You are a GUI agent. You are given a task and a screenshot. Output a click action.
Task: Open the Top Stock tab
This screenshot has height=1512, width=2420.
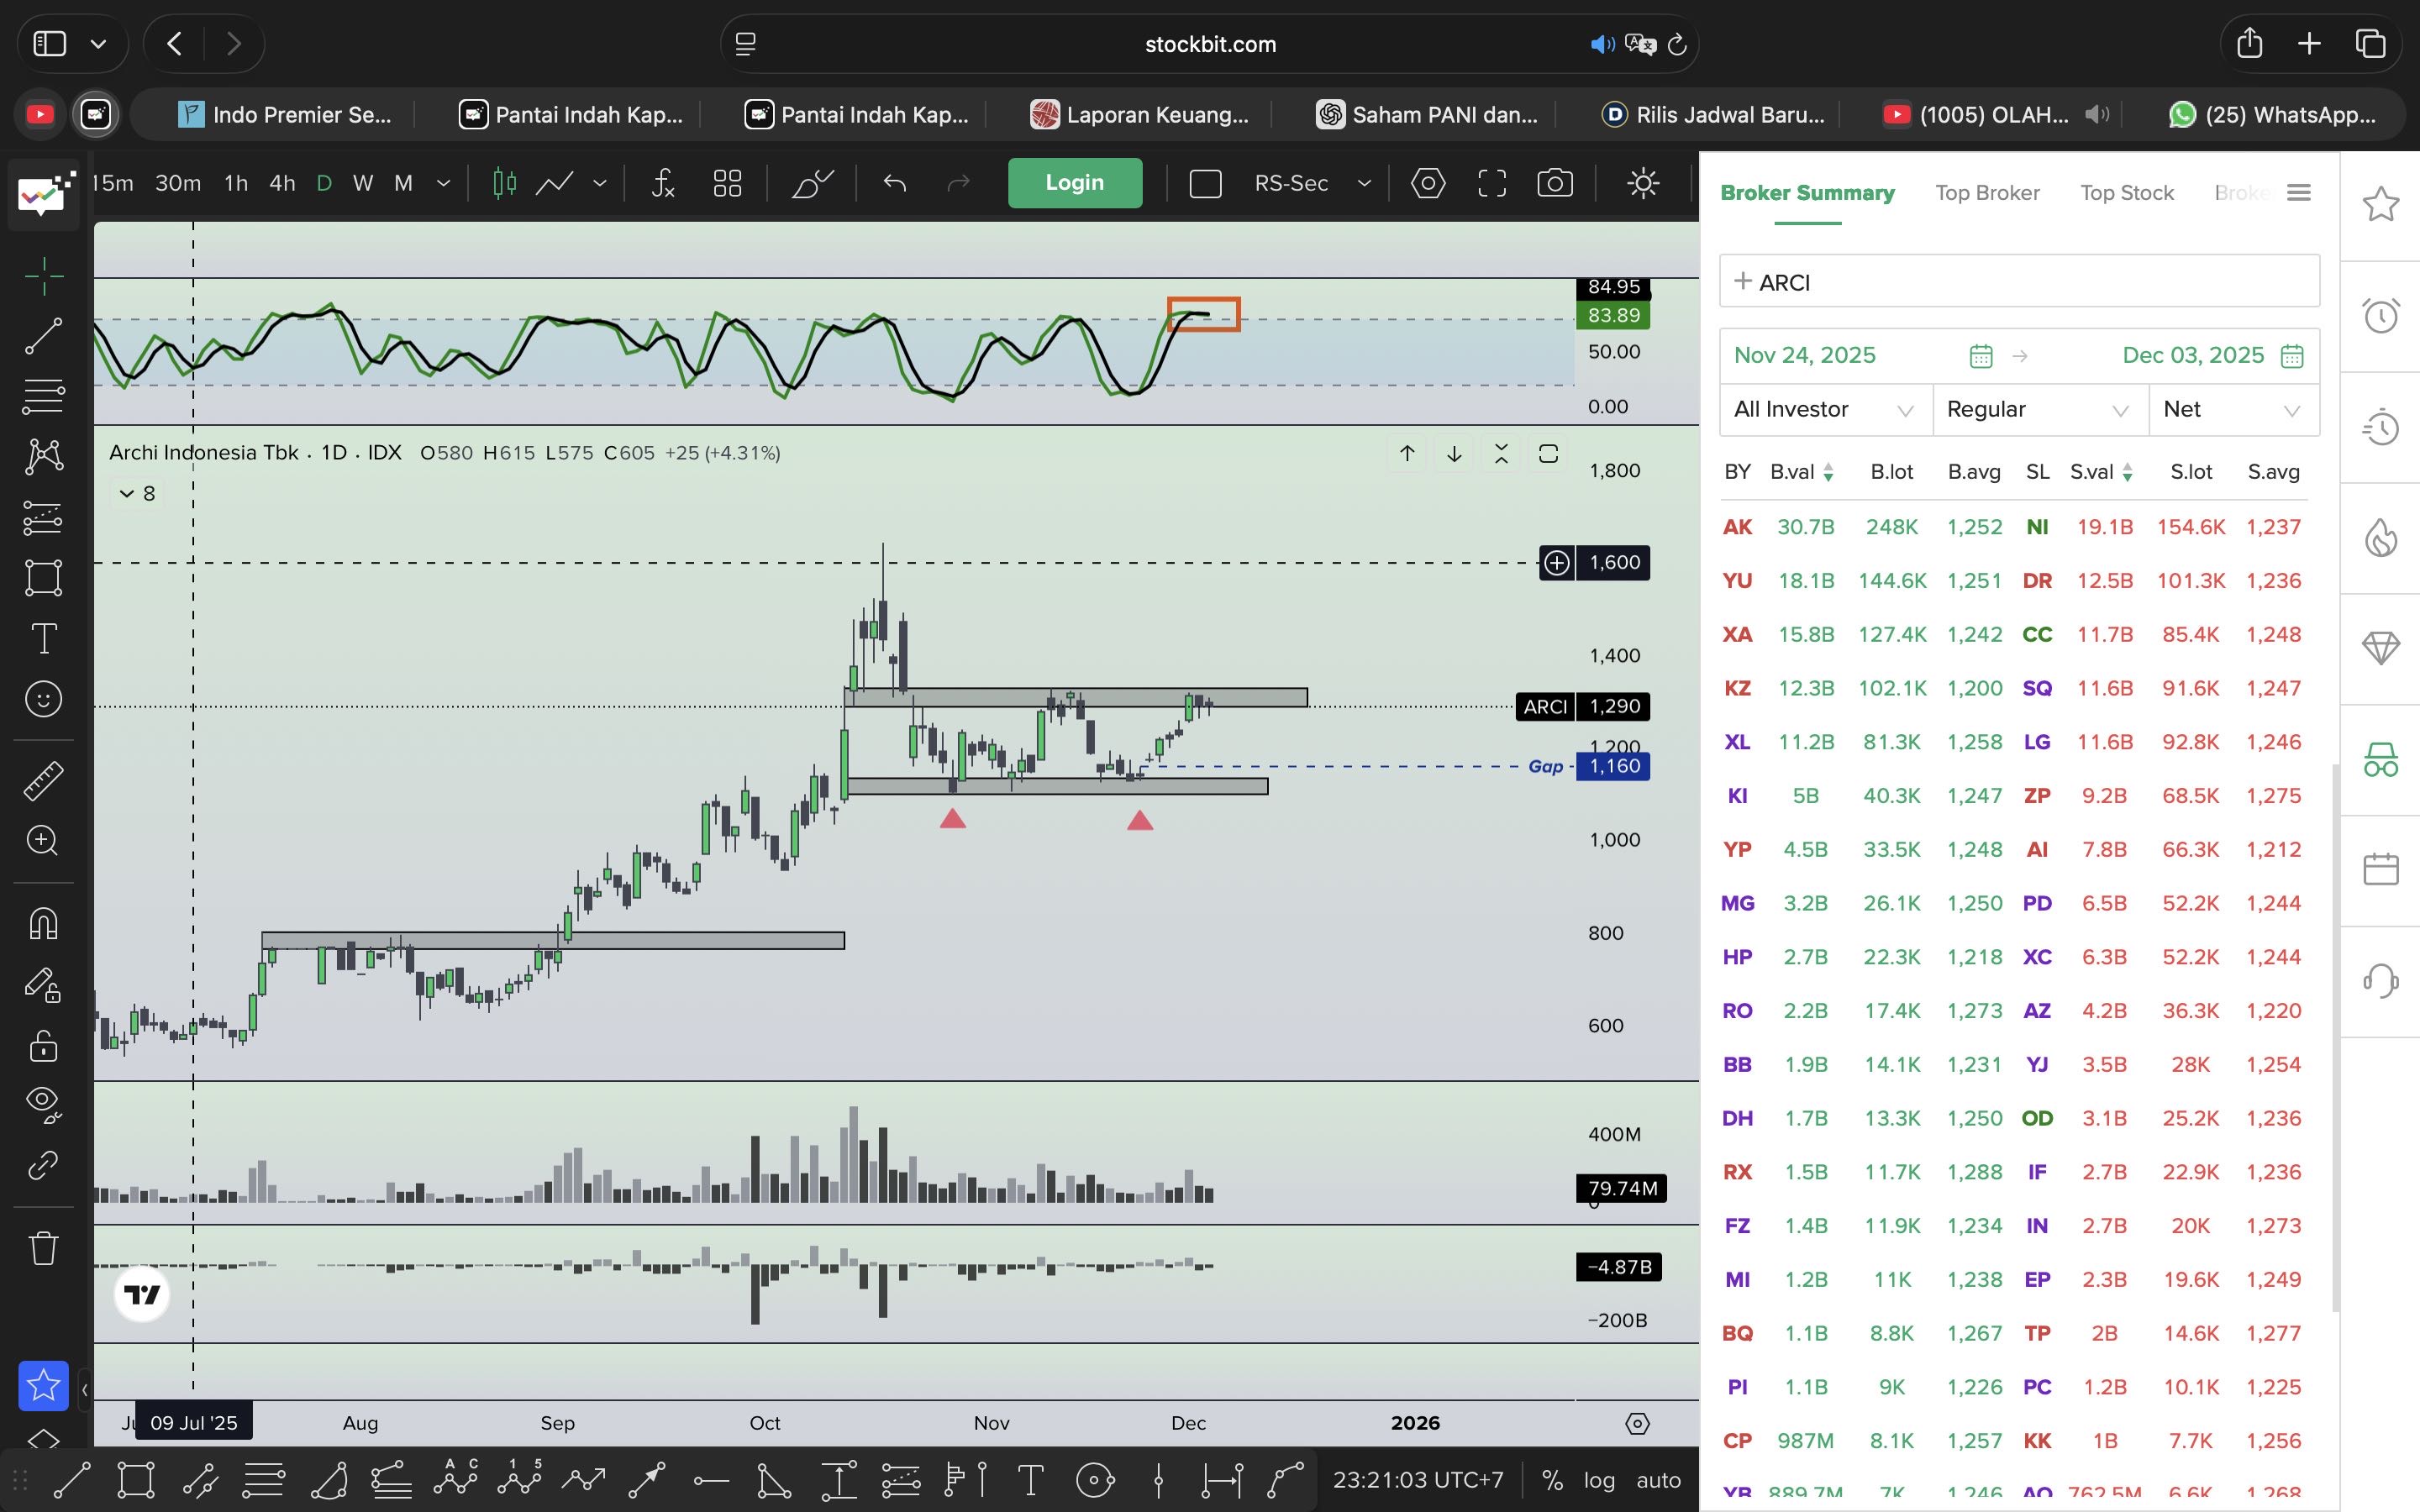click(2126, 193)
